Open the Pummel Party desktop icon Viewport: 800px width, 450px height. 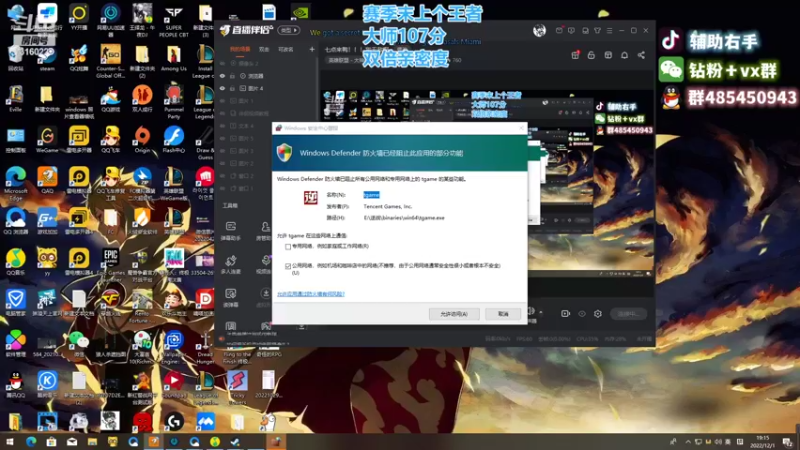[x=173, y=103]
